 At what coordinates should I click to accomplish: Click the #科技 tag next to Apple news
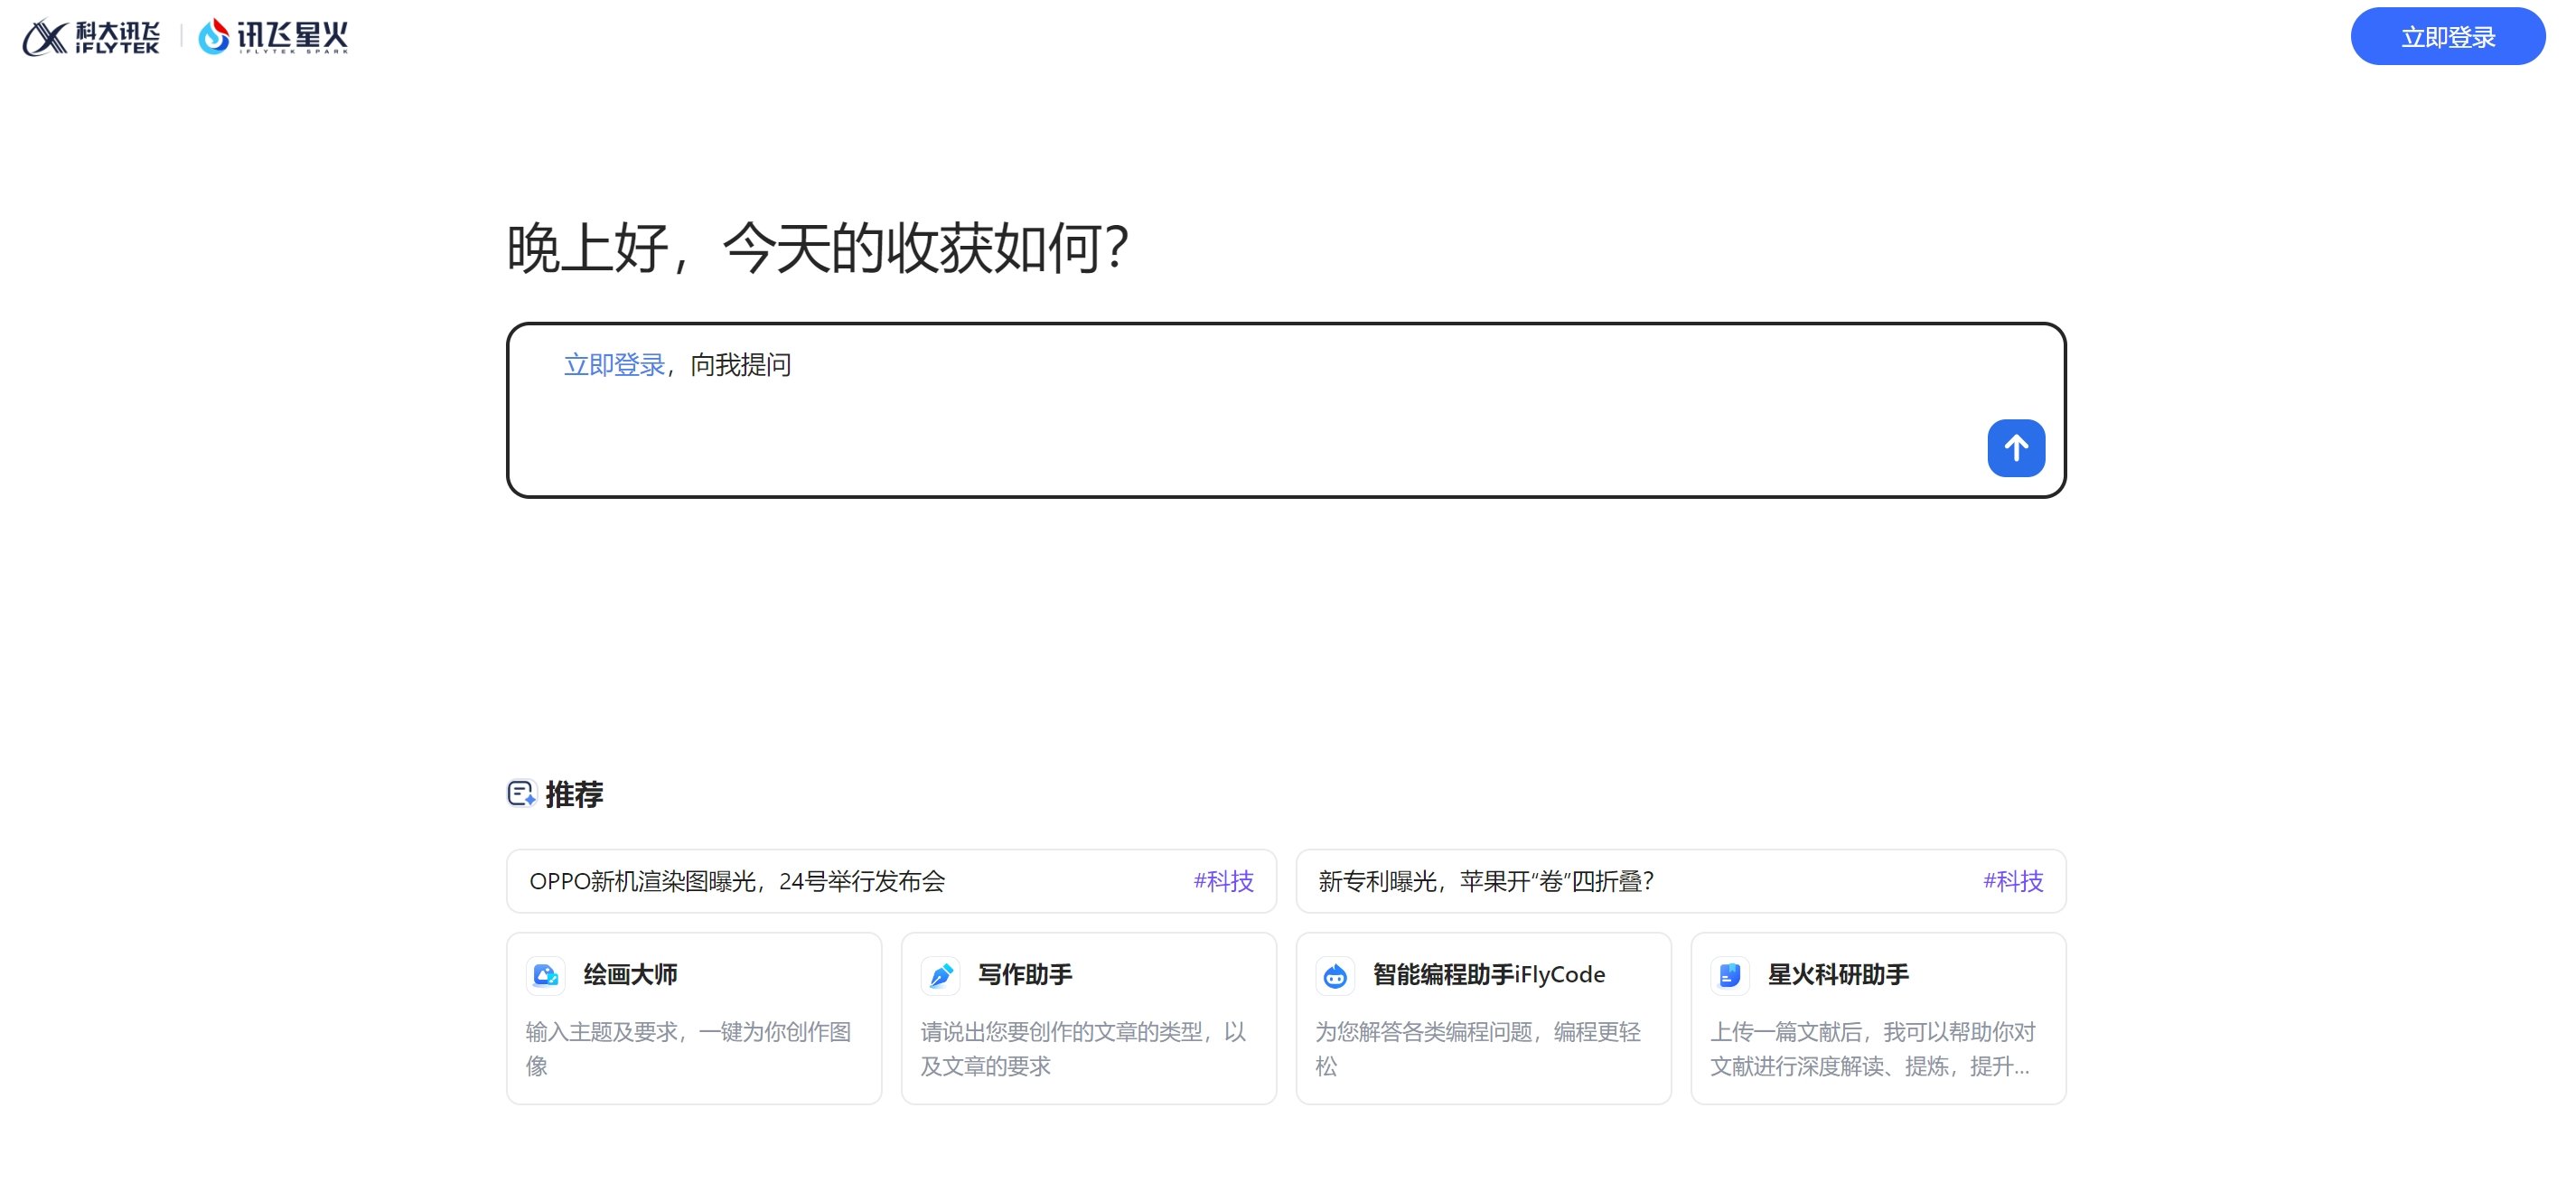[2013, 881]
